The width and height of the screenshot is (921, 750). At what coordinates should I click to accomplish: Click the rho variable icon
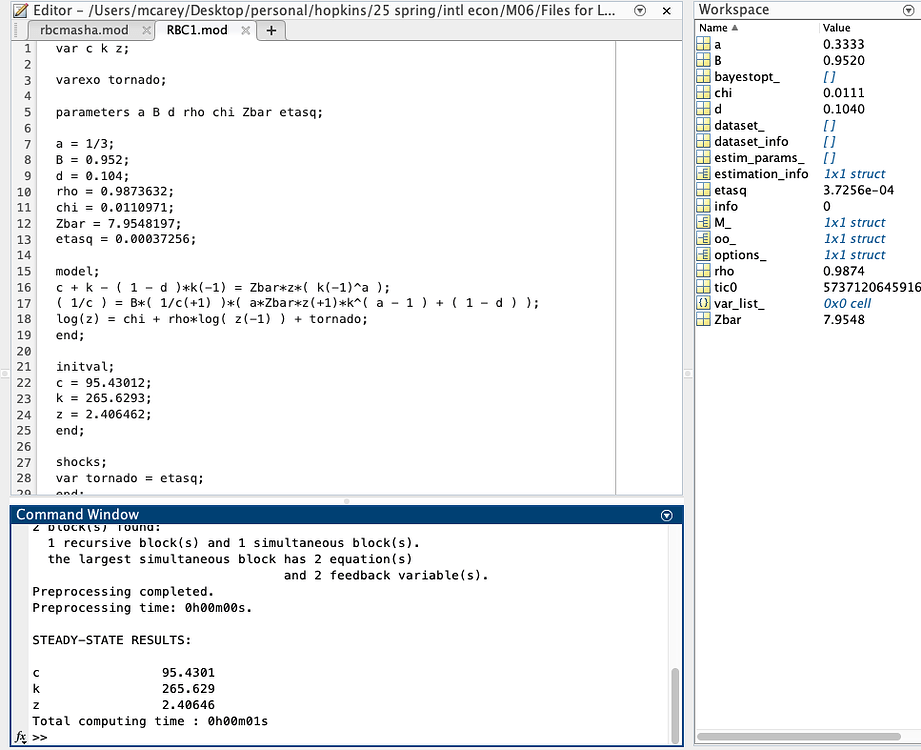[x=703, y=271]
